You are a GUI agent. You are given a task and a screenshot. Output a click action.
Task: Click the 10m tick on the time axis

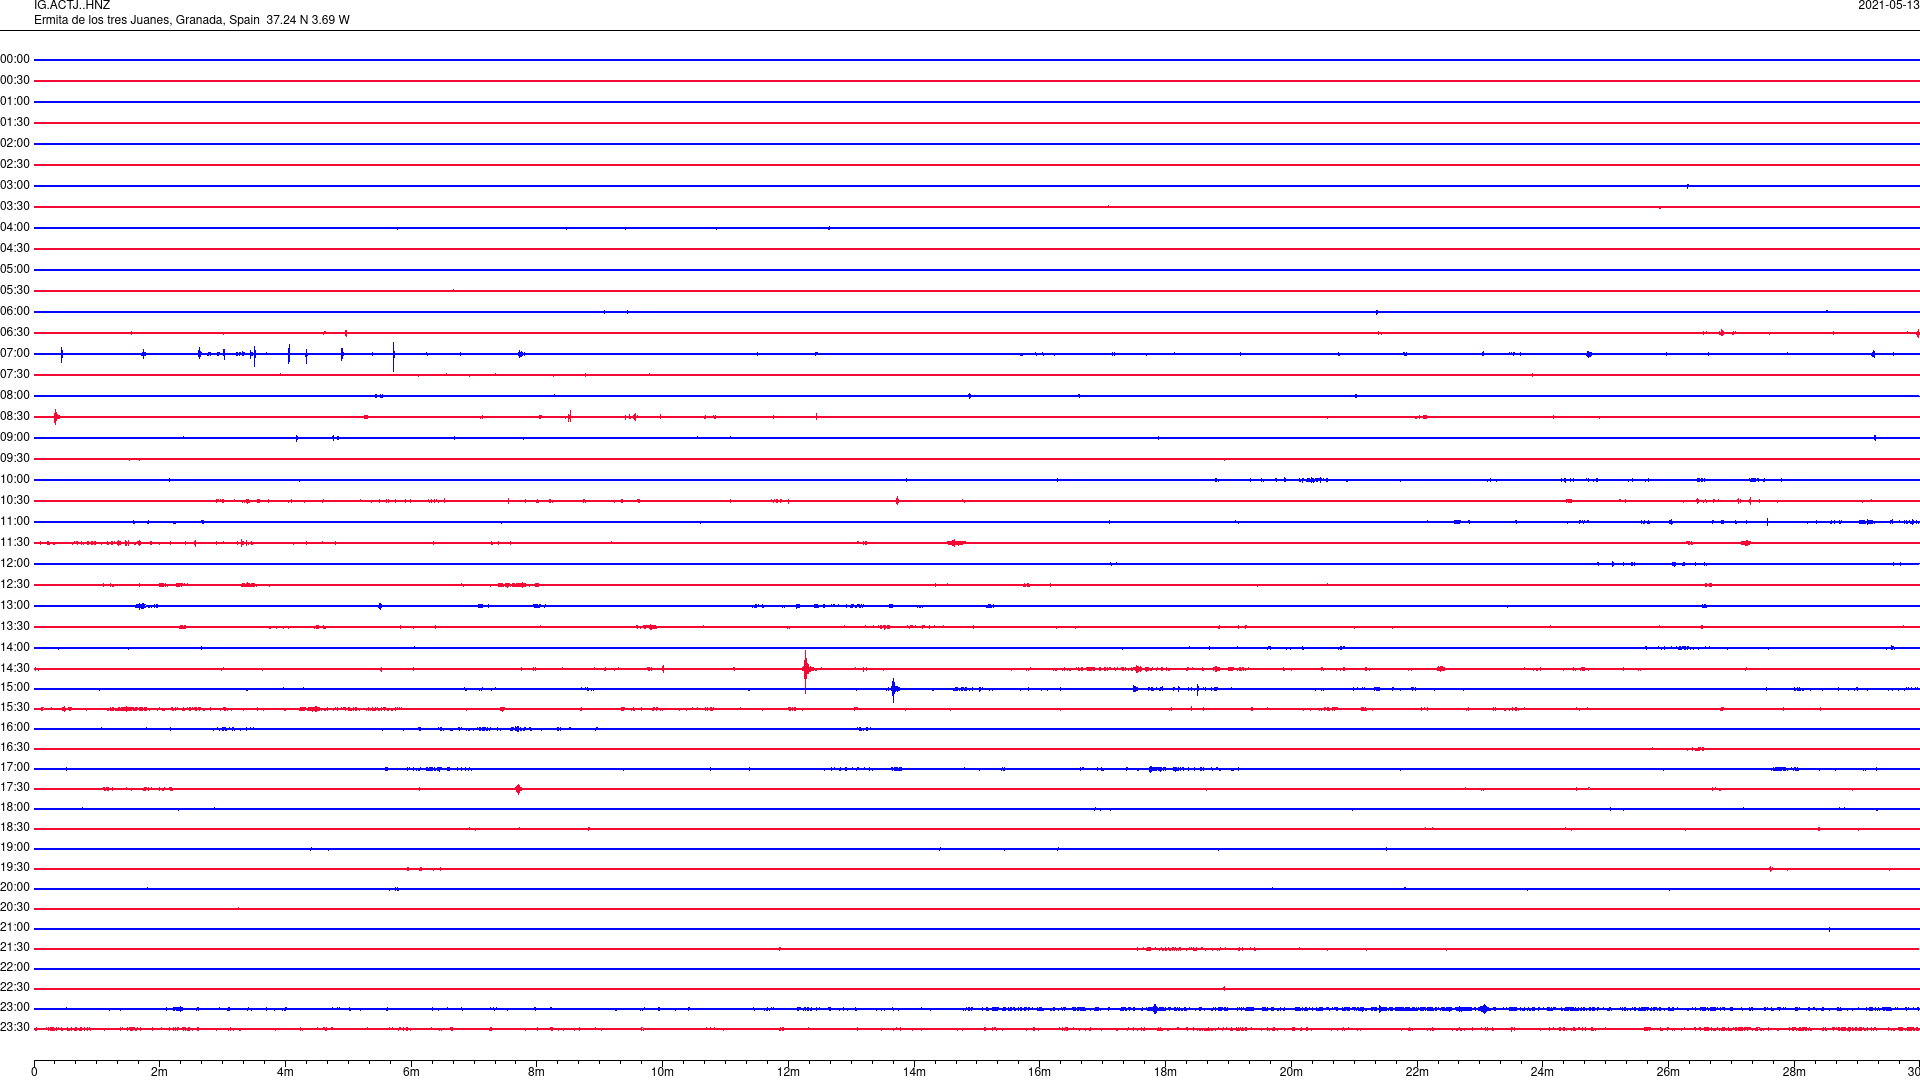click(662, 1072)
